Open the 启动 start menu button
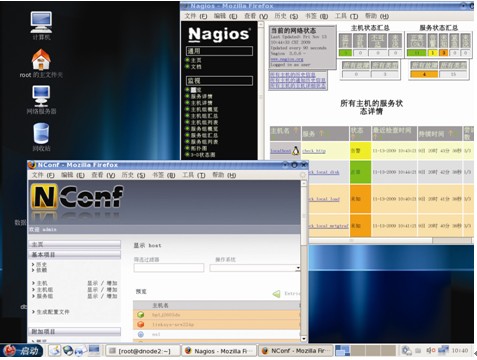 23,351
